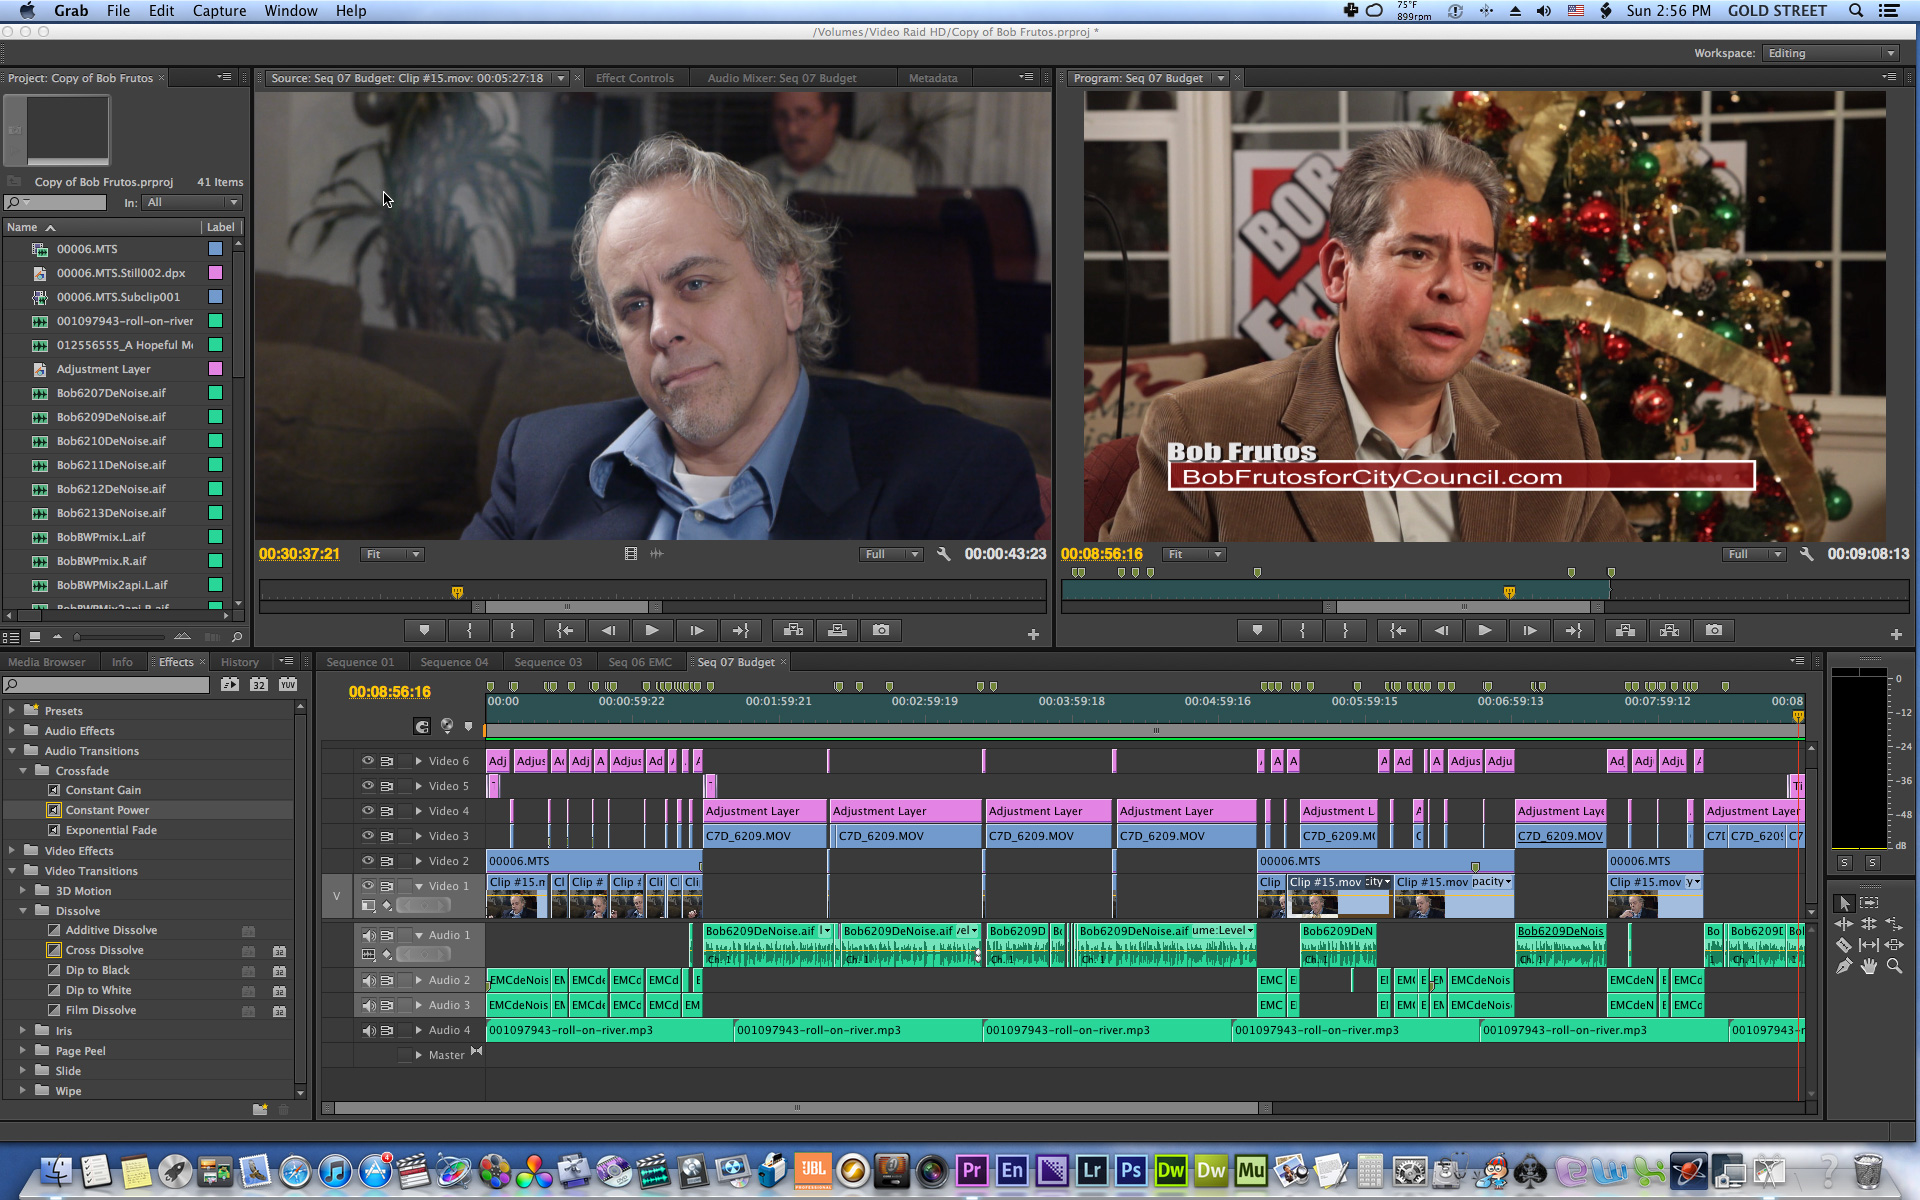This screenshot has height=1200, width=1920.
Task: Toggle Video 3 track output eye
Action: pos(367,836)
